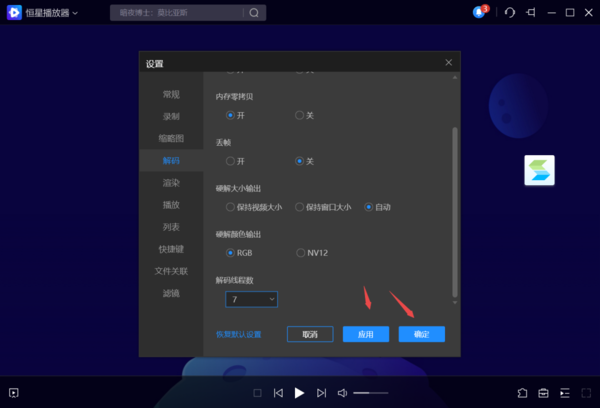
Task: Click the play button in playback bar
Action: (x=299, y=393)
